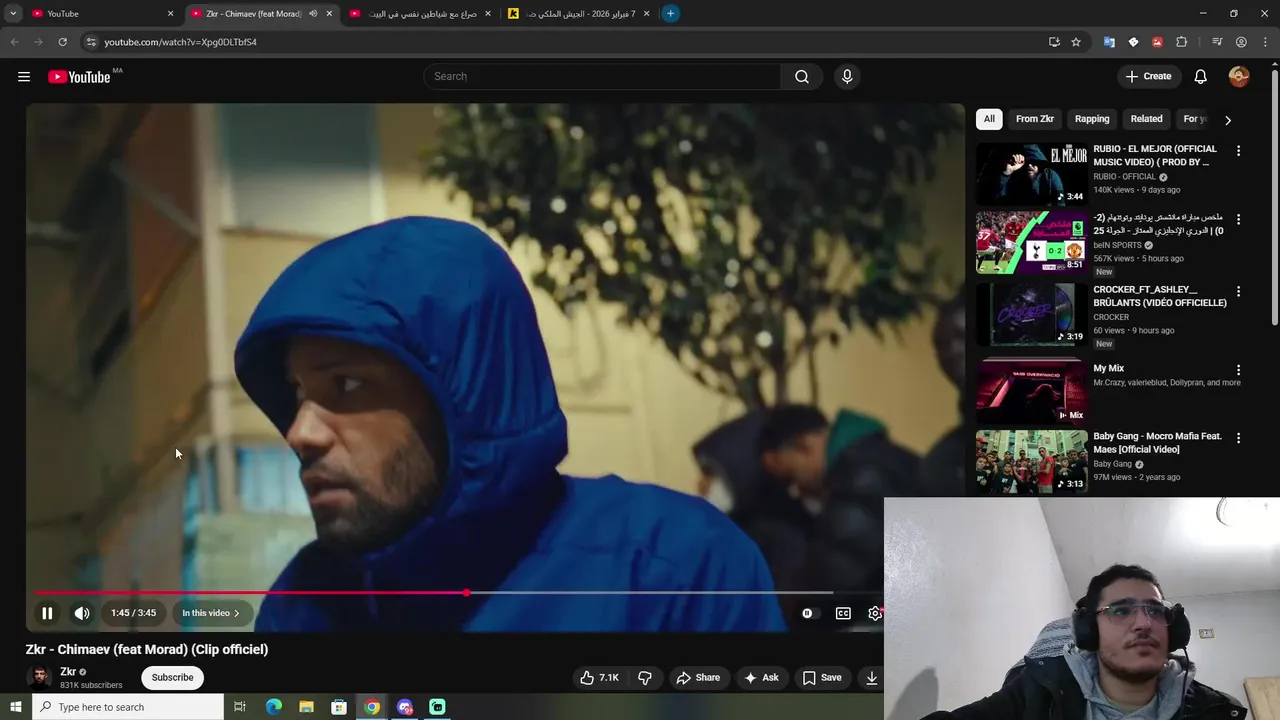Screen dimensions: 1280x720
Task: Open the Chrome profile icon
Action: [1241, 42]
